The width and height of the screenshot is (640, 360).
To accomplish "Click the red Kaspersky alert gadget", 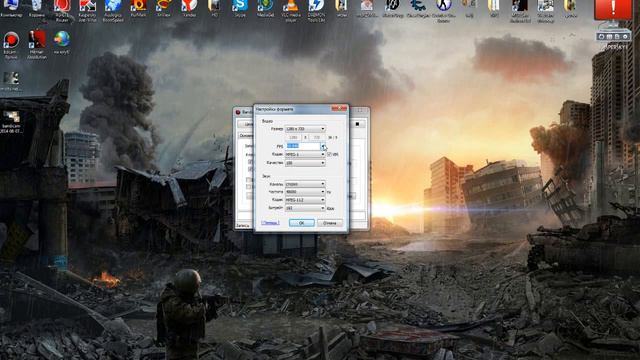I will click(612, 9).
